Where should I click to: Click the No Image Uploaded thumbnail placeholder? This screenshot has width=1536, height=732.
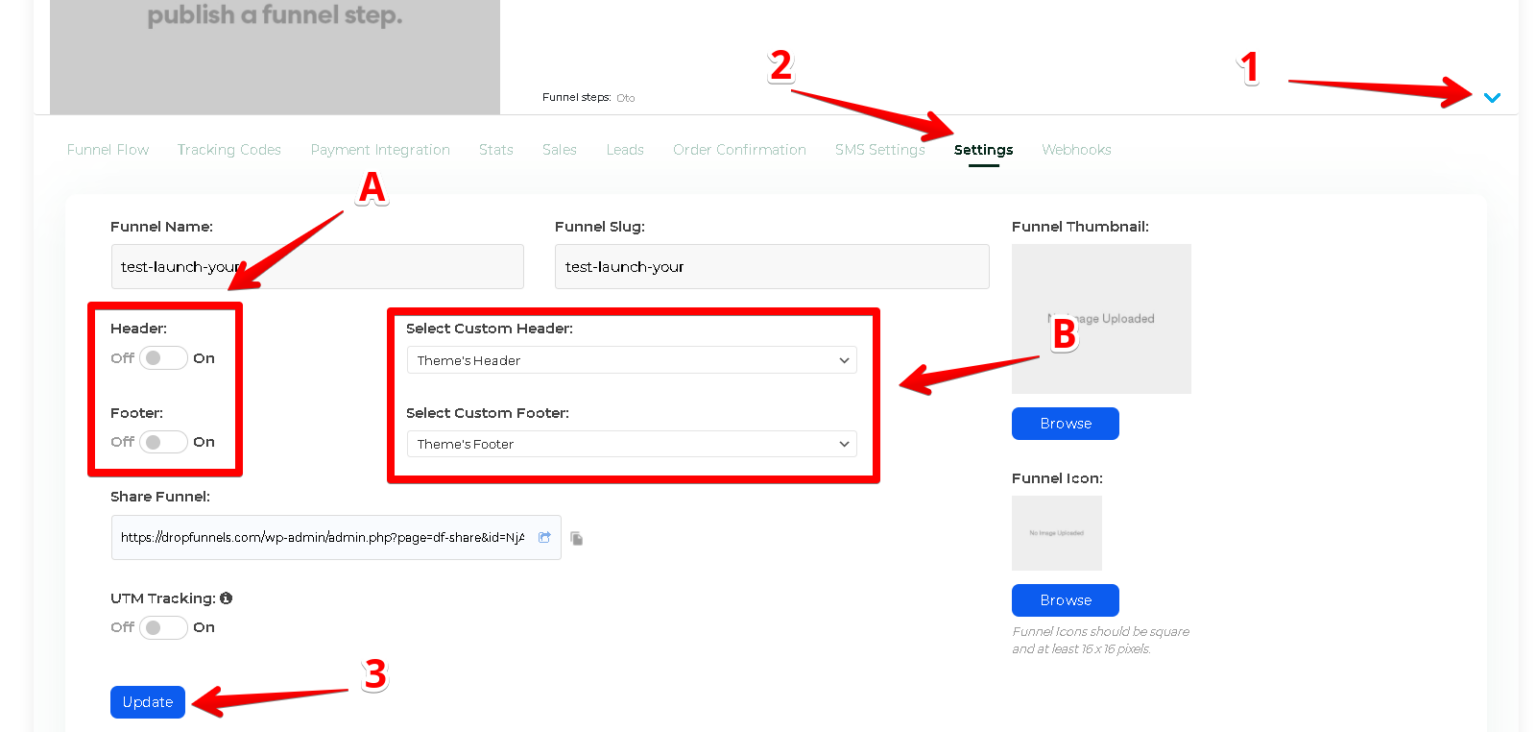[1101, 318]
